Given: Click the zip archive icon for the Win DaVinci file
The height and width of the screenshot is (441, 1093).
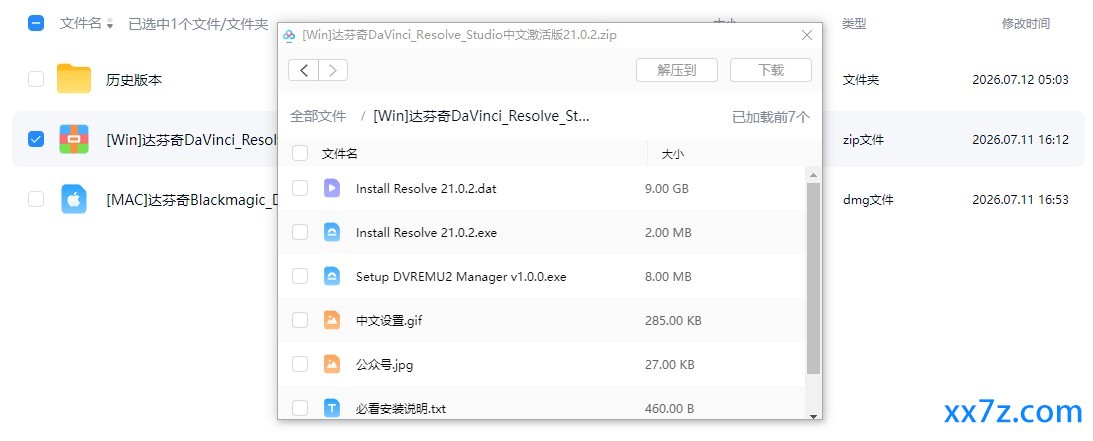Looking at the screenshot, I should (x=74, y=139).
